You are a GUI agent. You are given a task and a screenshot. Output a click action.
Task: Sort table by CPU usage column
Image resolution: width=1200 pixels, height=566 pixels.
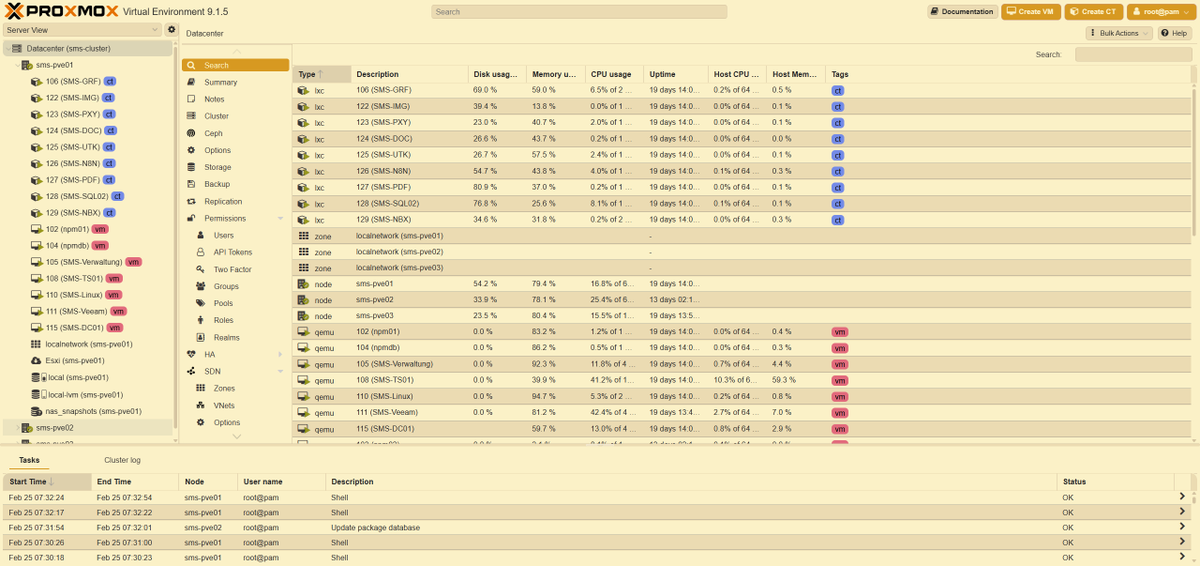tap(614, 74)
